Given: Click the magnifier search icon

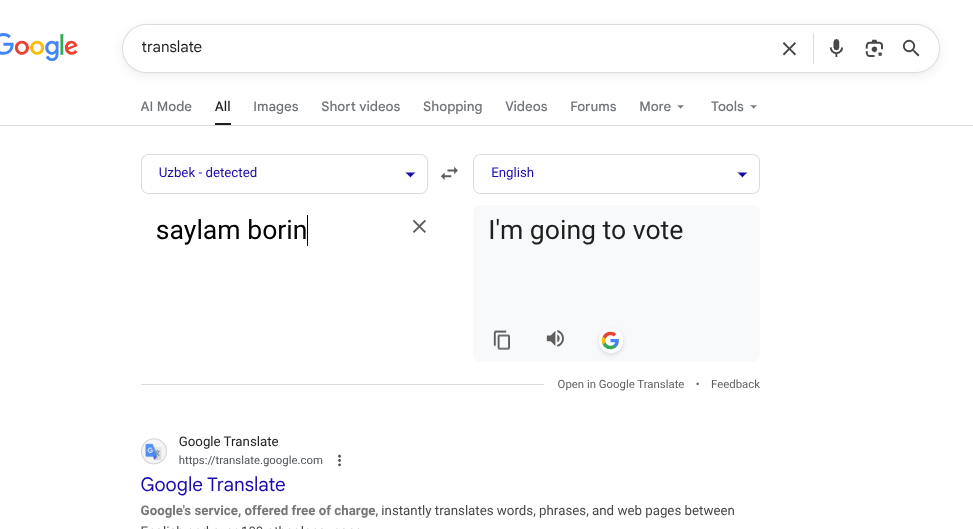Looking at the screenshot, I should [911, 48].
